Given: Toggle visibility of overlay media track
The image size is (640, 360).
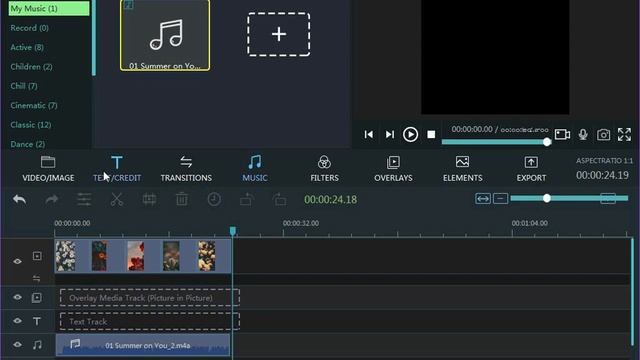Looking at the screenshot, I should pyautogui.click(x=17, y=297).
